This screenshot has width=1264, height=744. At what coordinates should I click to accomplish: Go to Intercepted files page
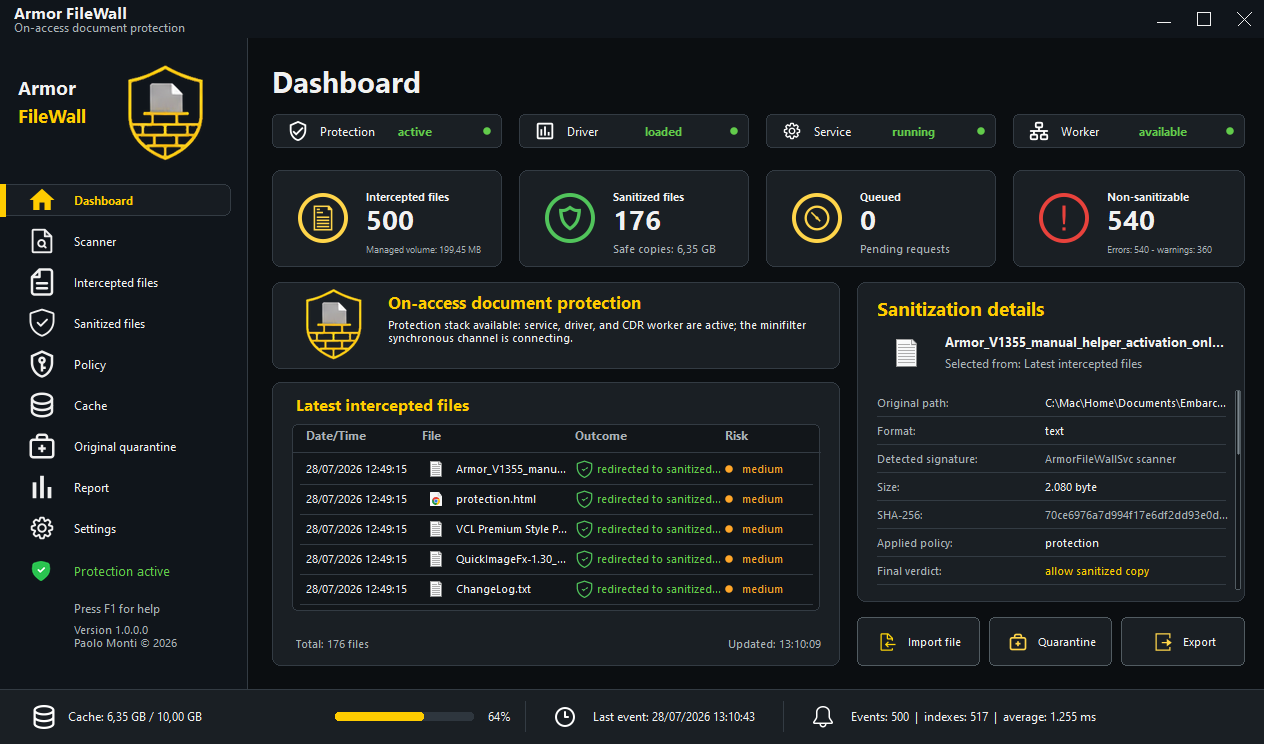118,282
